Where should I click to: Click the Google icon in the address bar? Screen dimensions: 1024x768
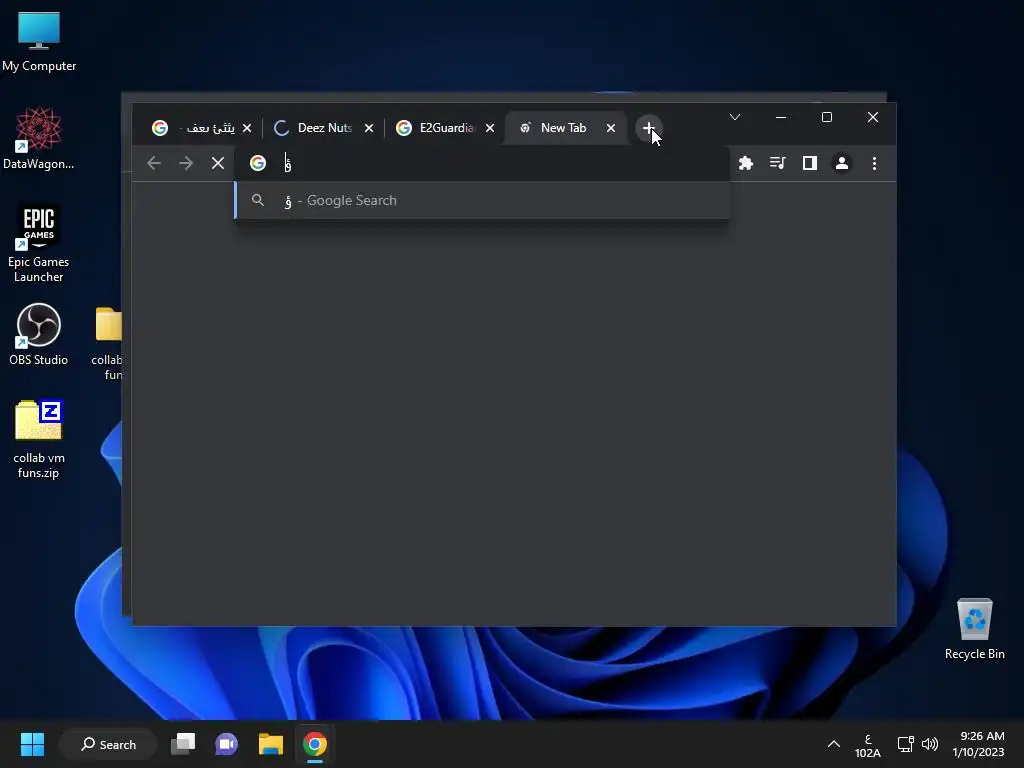coord(258,163)
